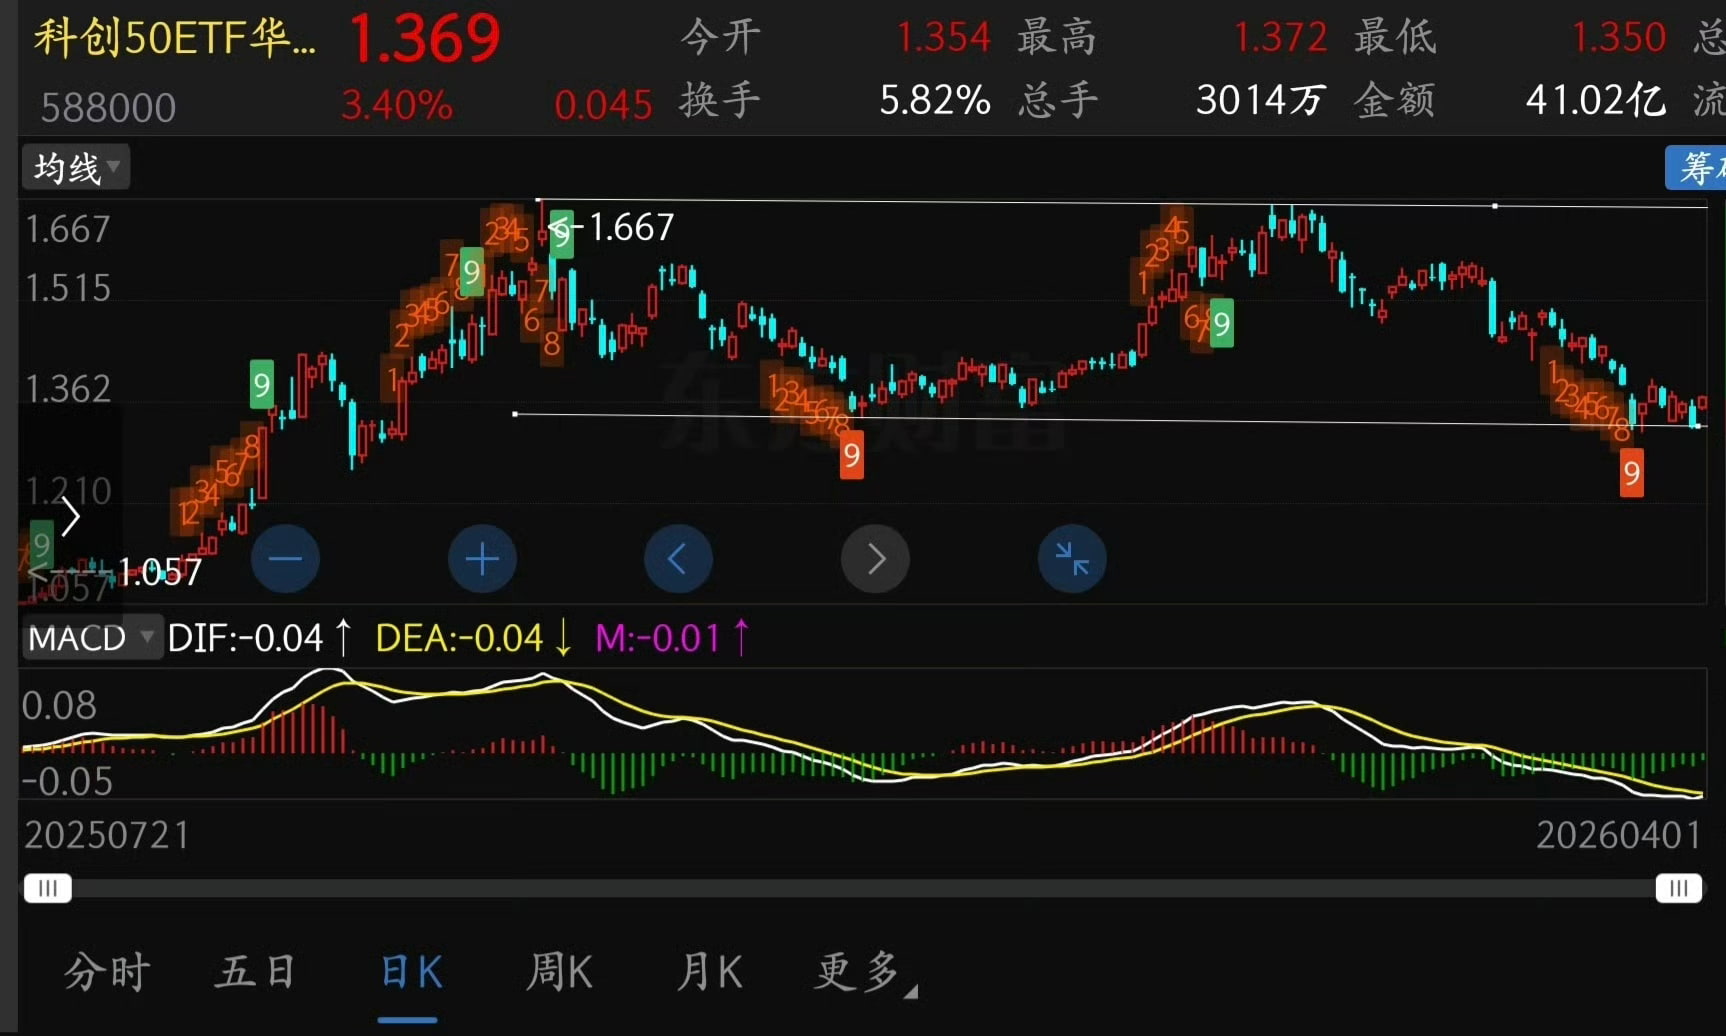Open the 均线 moving average dropdown

click(x=74, y=167)
